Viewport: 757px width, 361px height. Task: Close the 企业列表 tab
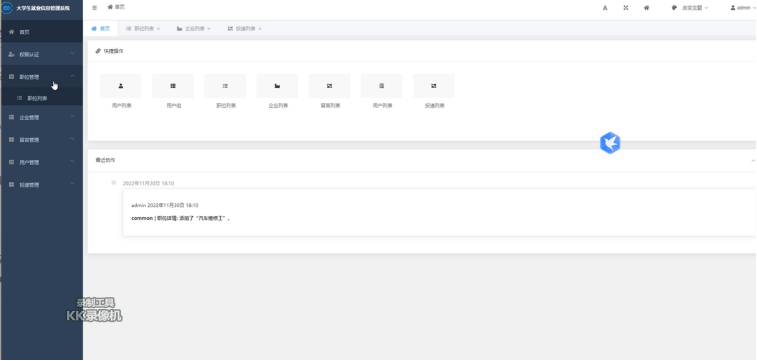pyautogui.click(x=209, y=29)
